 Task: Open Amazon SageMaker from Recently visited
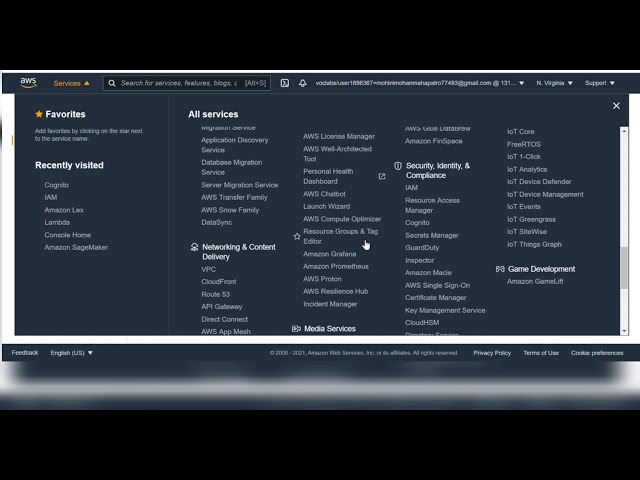pyautogui.click(x=76, y=247)
